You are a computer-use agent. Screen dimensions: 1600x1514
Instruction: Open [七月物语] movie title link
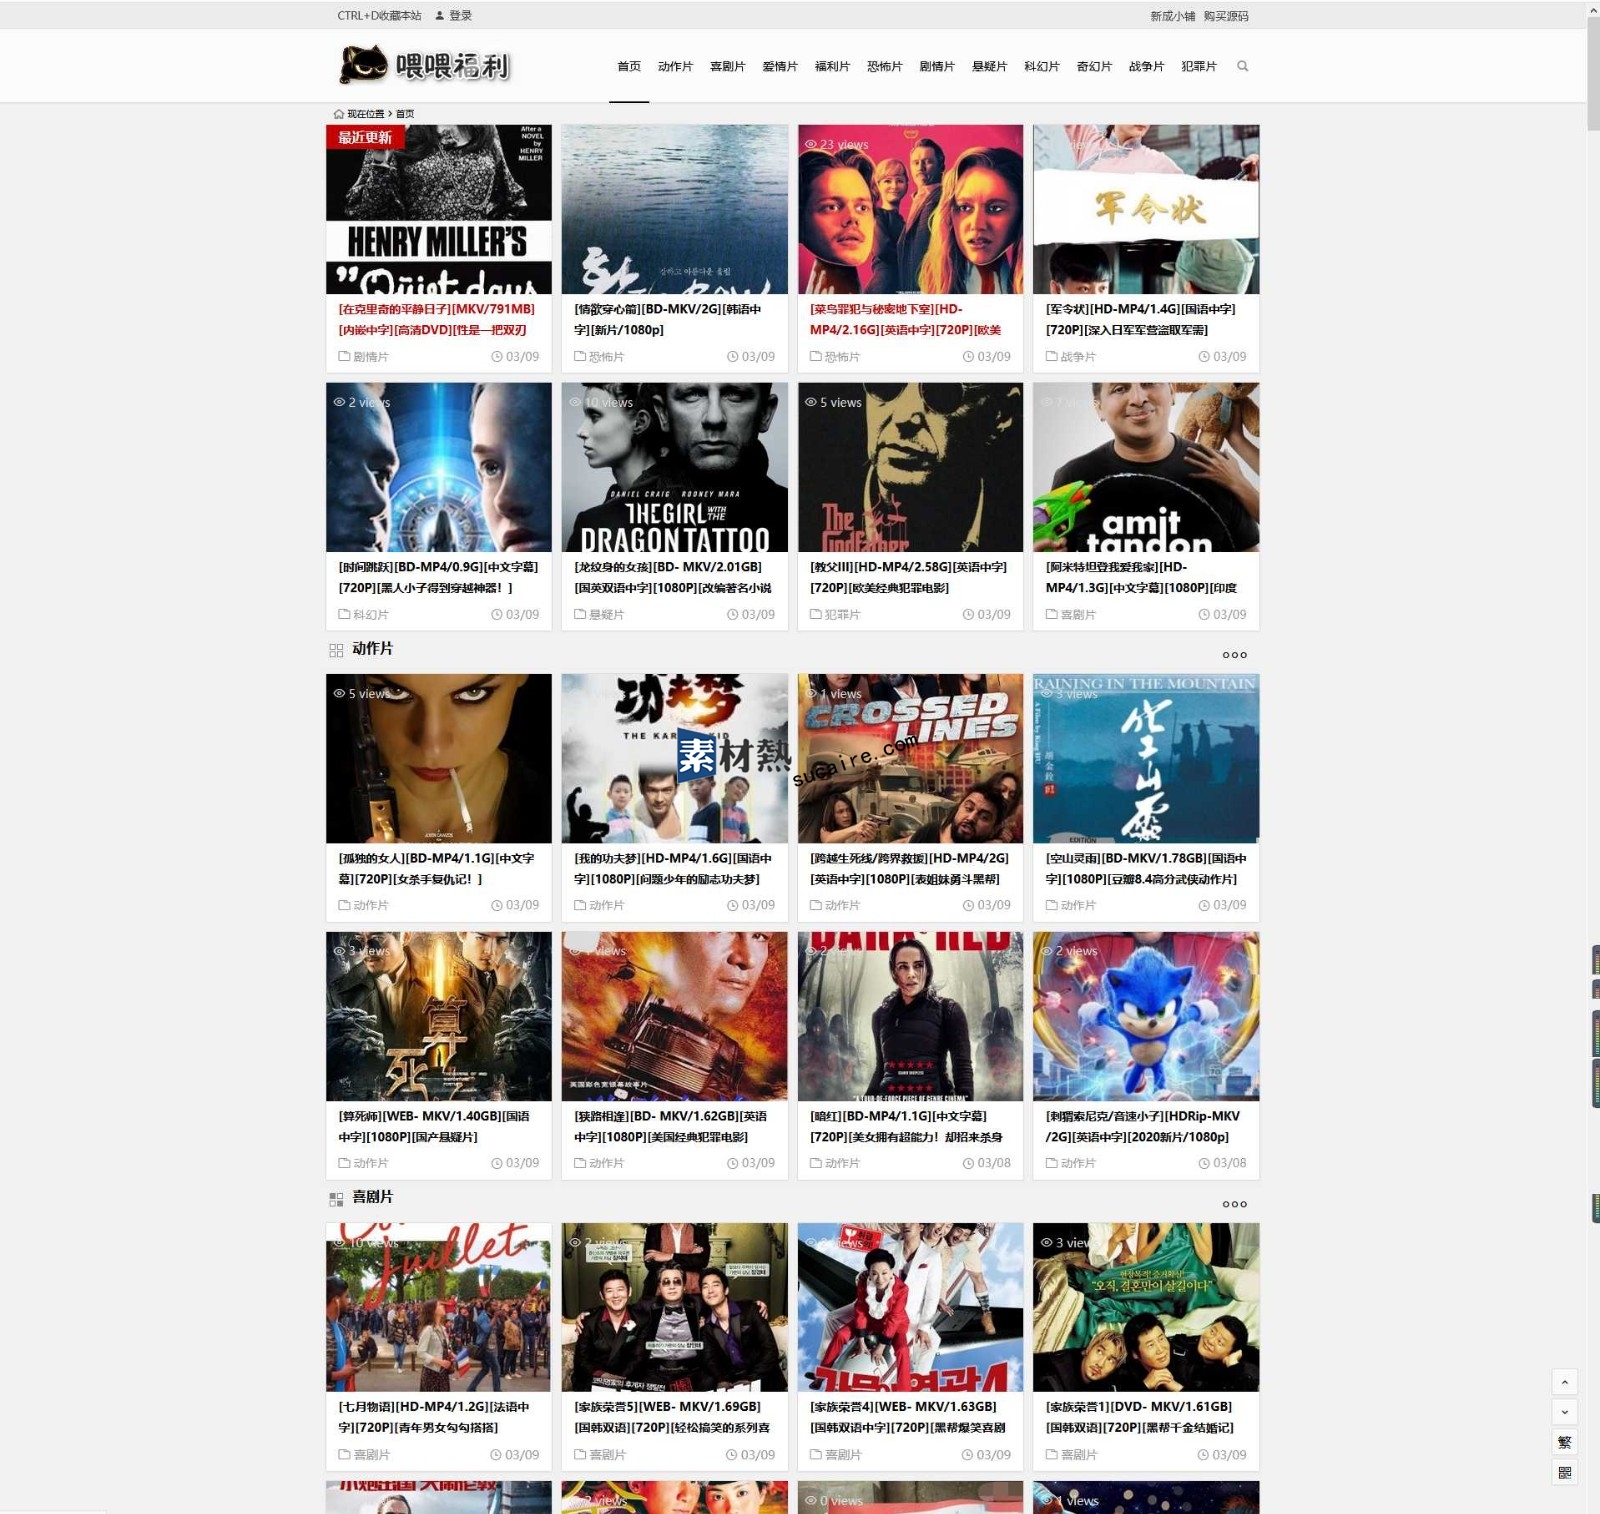[x=433, y=1417]
